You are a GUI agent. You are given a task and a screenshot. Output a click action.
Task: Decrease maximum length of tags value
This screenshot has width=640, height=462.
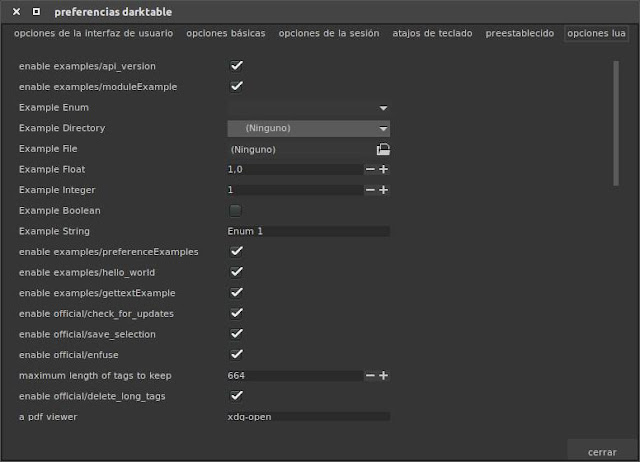(370, 375)
